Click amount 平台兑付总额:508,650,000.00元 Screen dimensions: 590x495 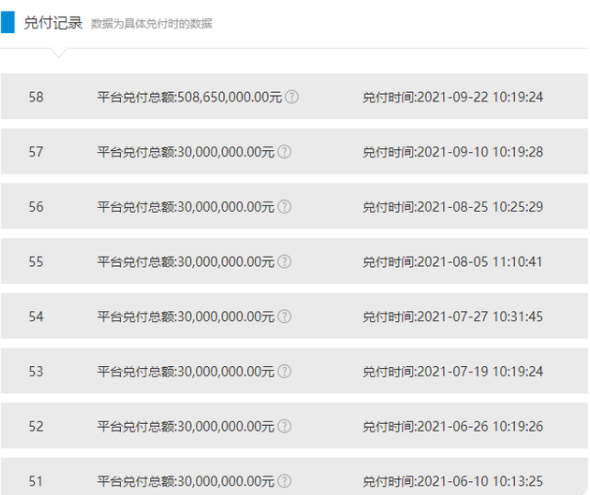coord(190,97)
